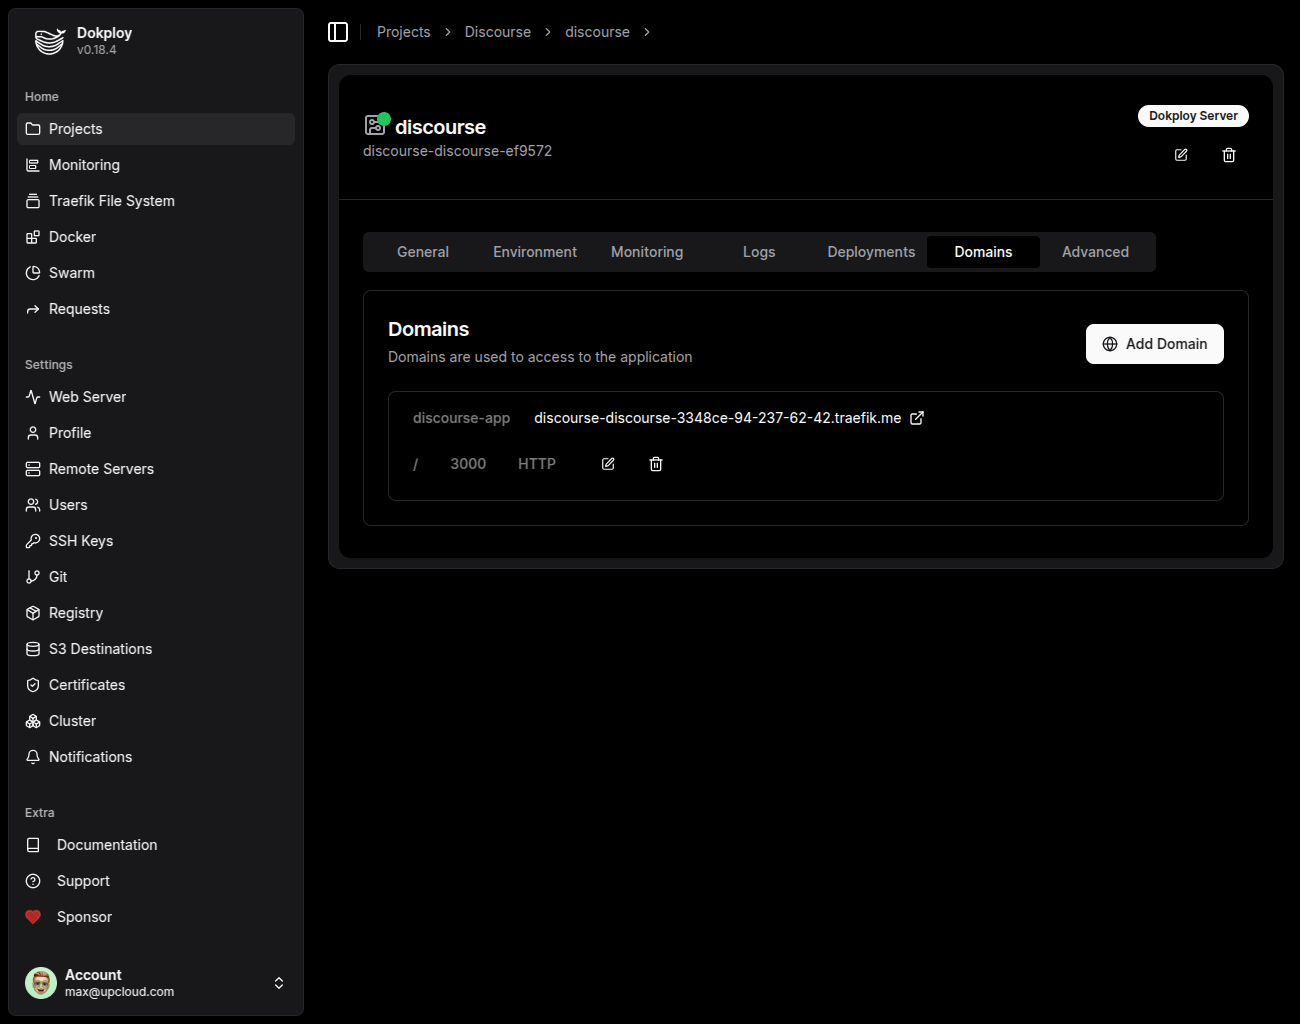The width and height of the screenshot is (1300, 1024).
Task: Click the Dokploy logo in the sidebar
Action: click(47, 40)
